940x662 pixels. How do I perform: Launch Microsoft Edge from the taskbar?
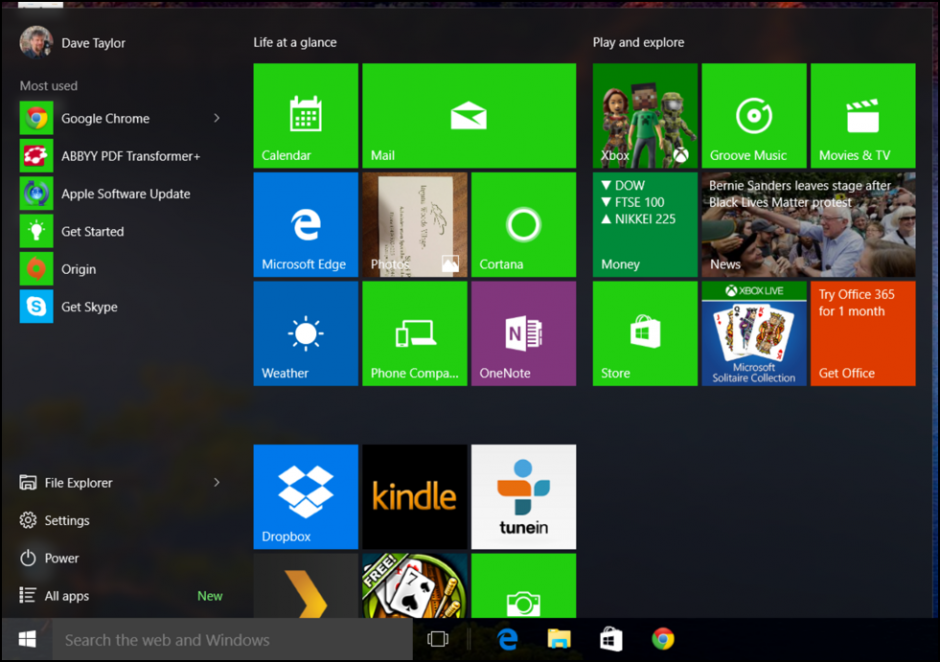click(x=507, y=639)
